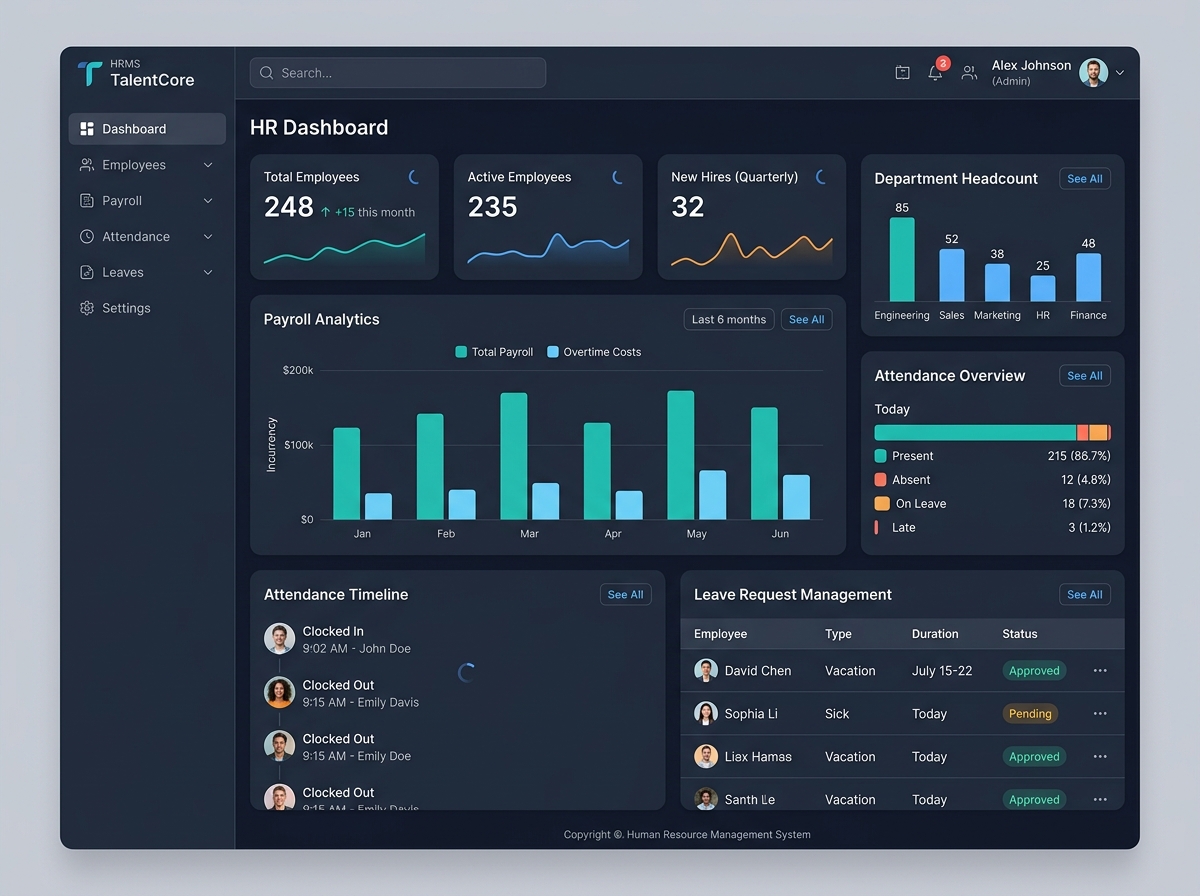Open more options for Liax Hamas row
This screenshot has height=896, width=1200.
(1100, 757)
